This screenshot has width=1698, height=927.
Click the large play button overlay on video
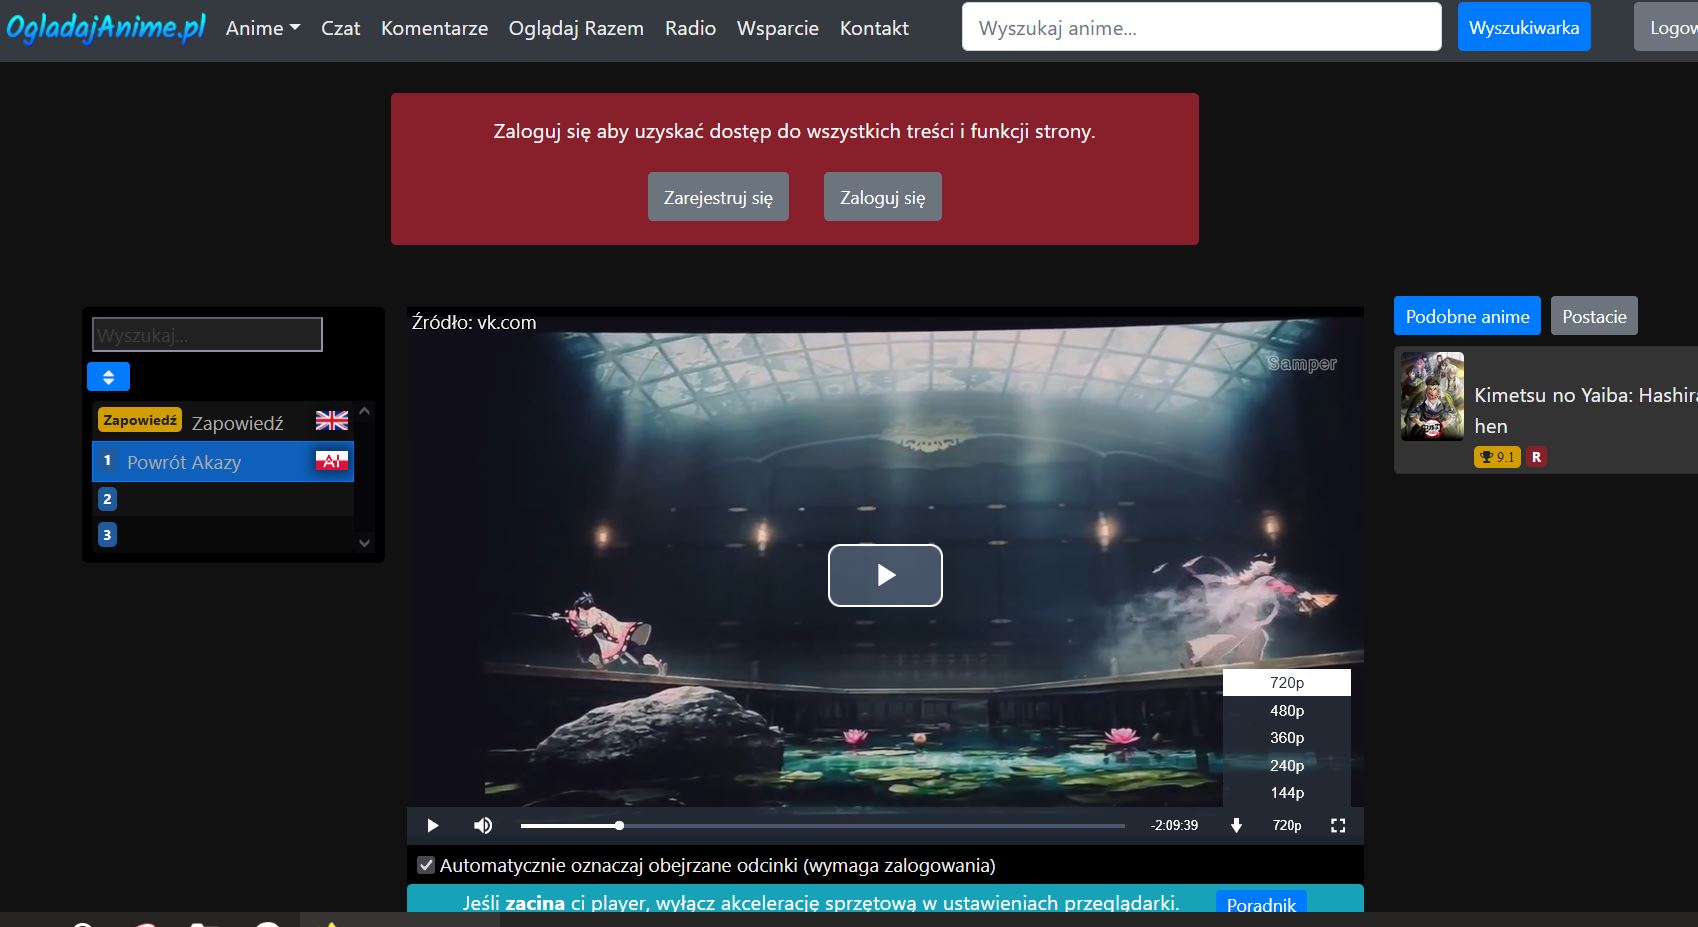pos(884,575)
